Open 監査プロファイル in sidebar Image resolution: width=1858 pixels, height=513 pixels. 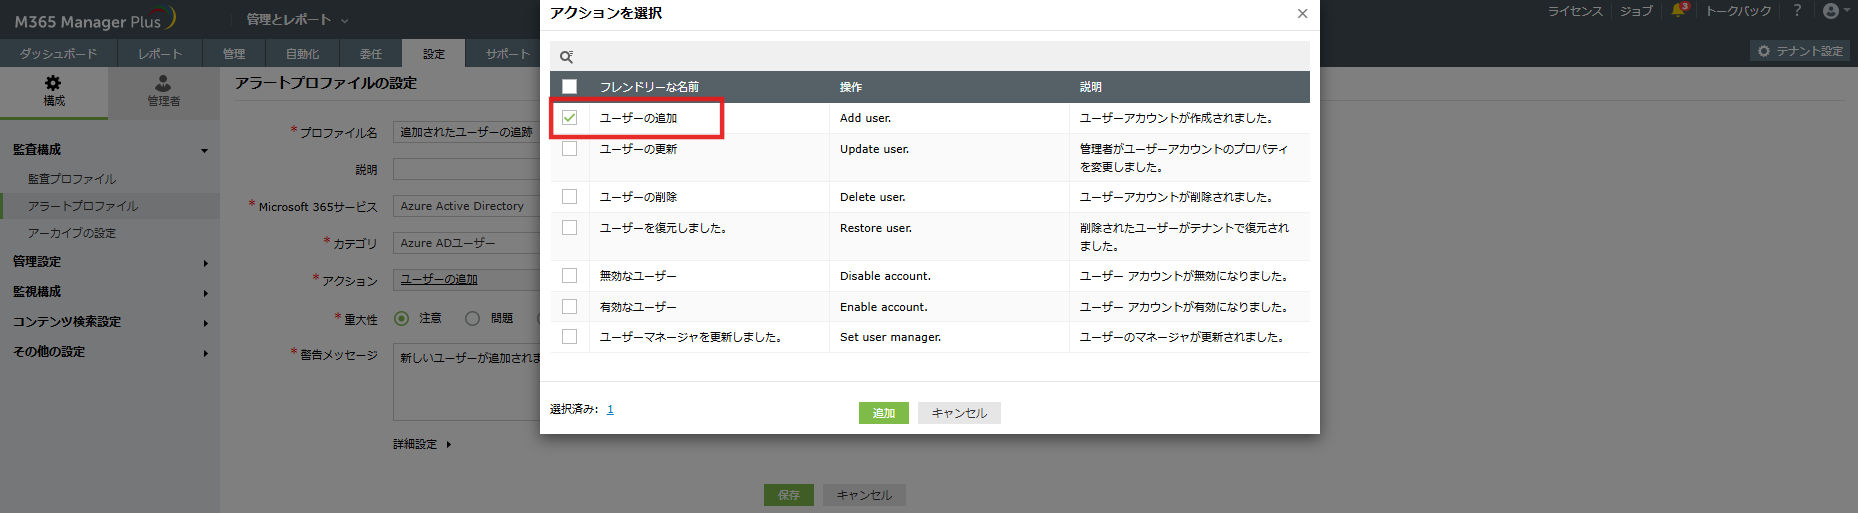(x=72, y=179)
